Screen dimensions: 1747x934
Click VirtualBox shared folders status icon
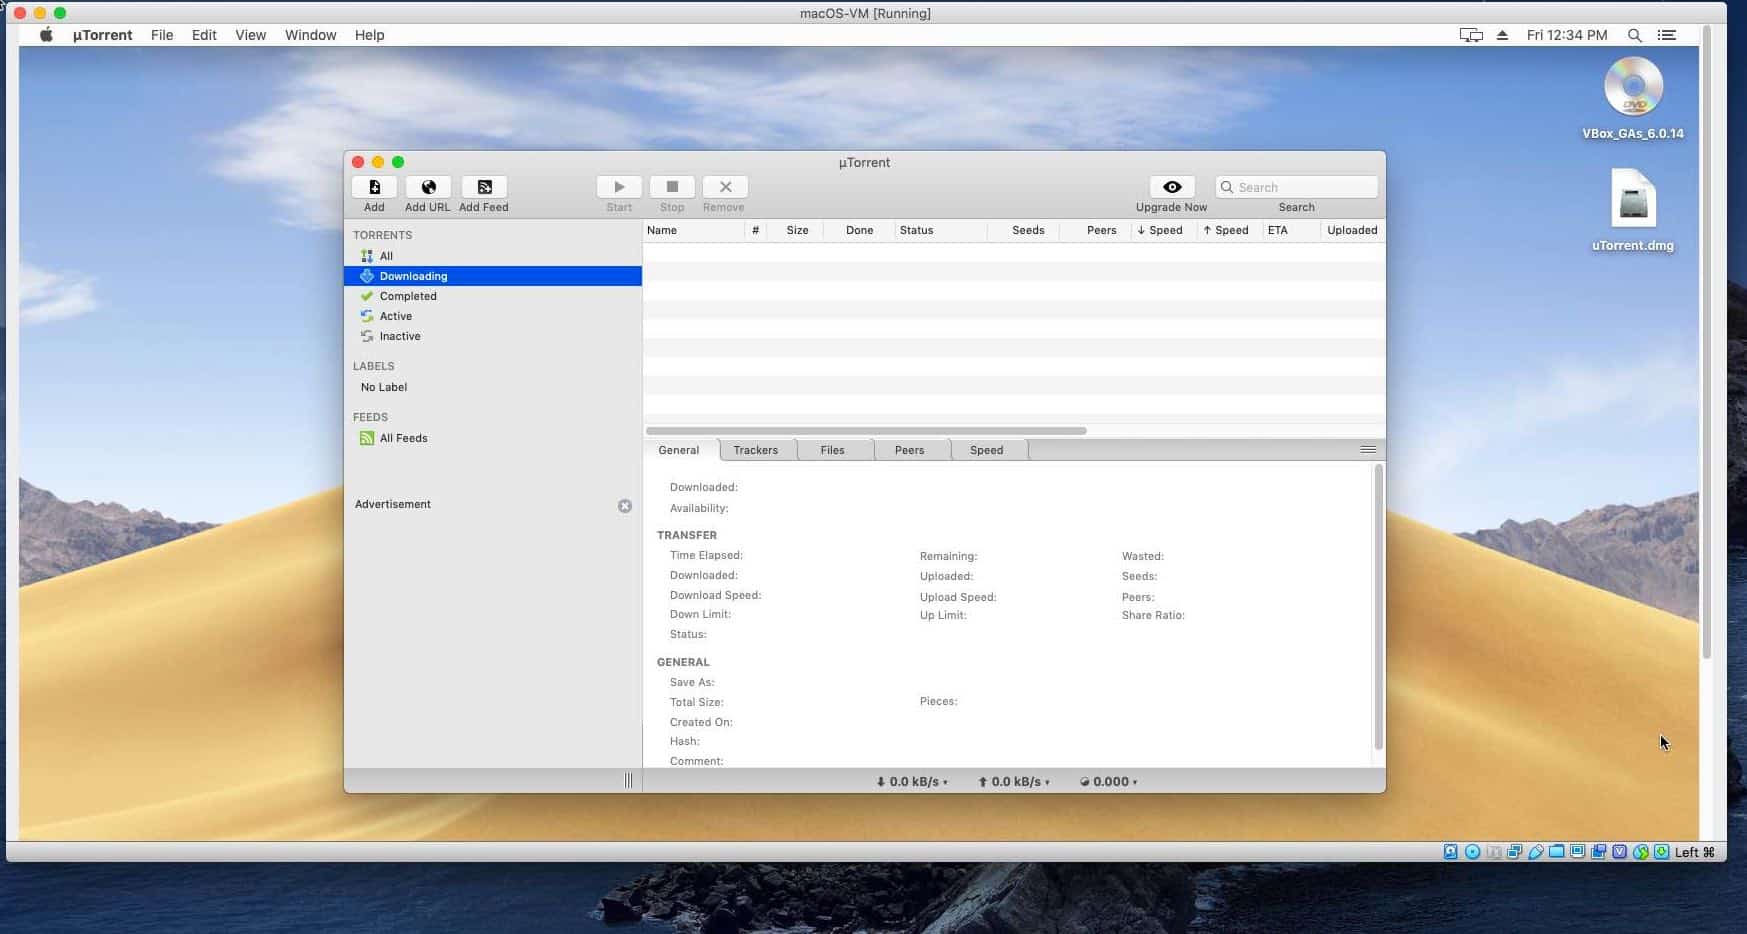pos(1557,852)
